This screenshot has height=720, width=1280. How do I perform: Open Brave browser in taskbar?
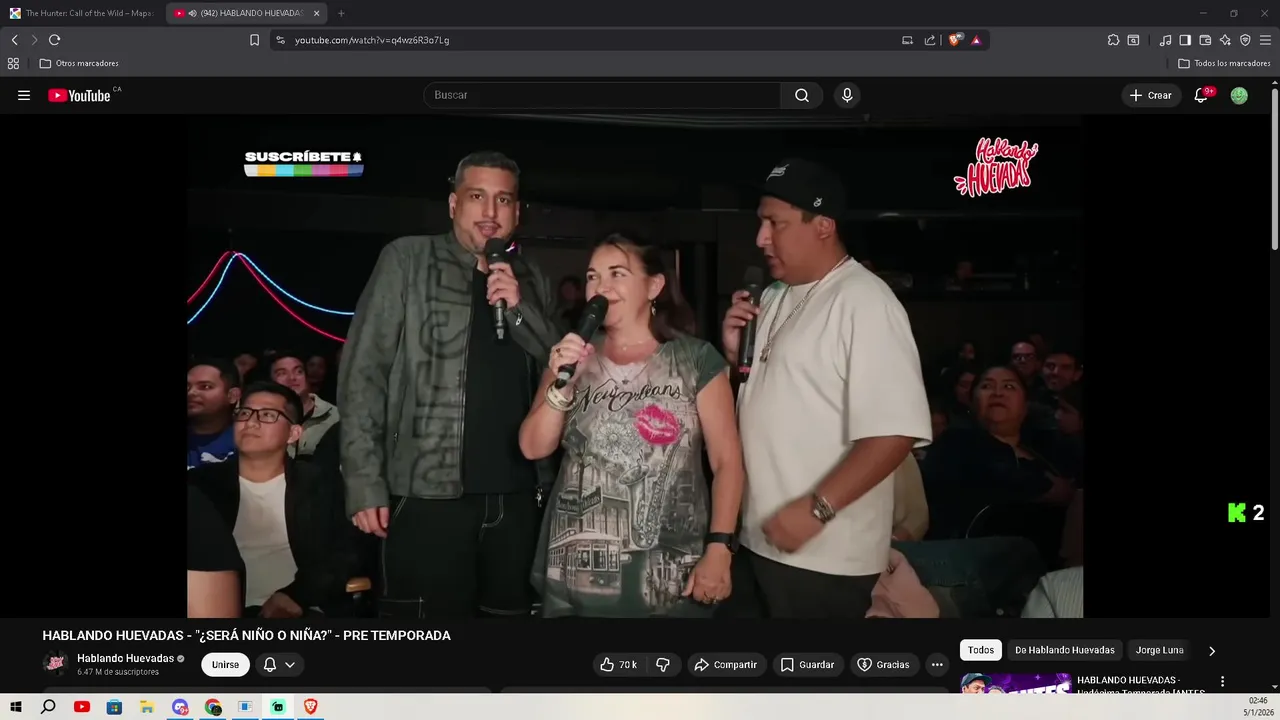pyautogui.click(x=310, y=707)
